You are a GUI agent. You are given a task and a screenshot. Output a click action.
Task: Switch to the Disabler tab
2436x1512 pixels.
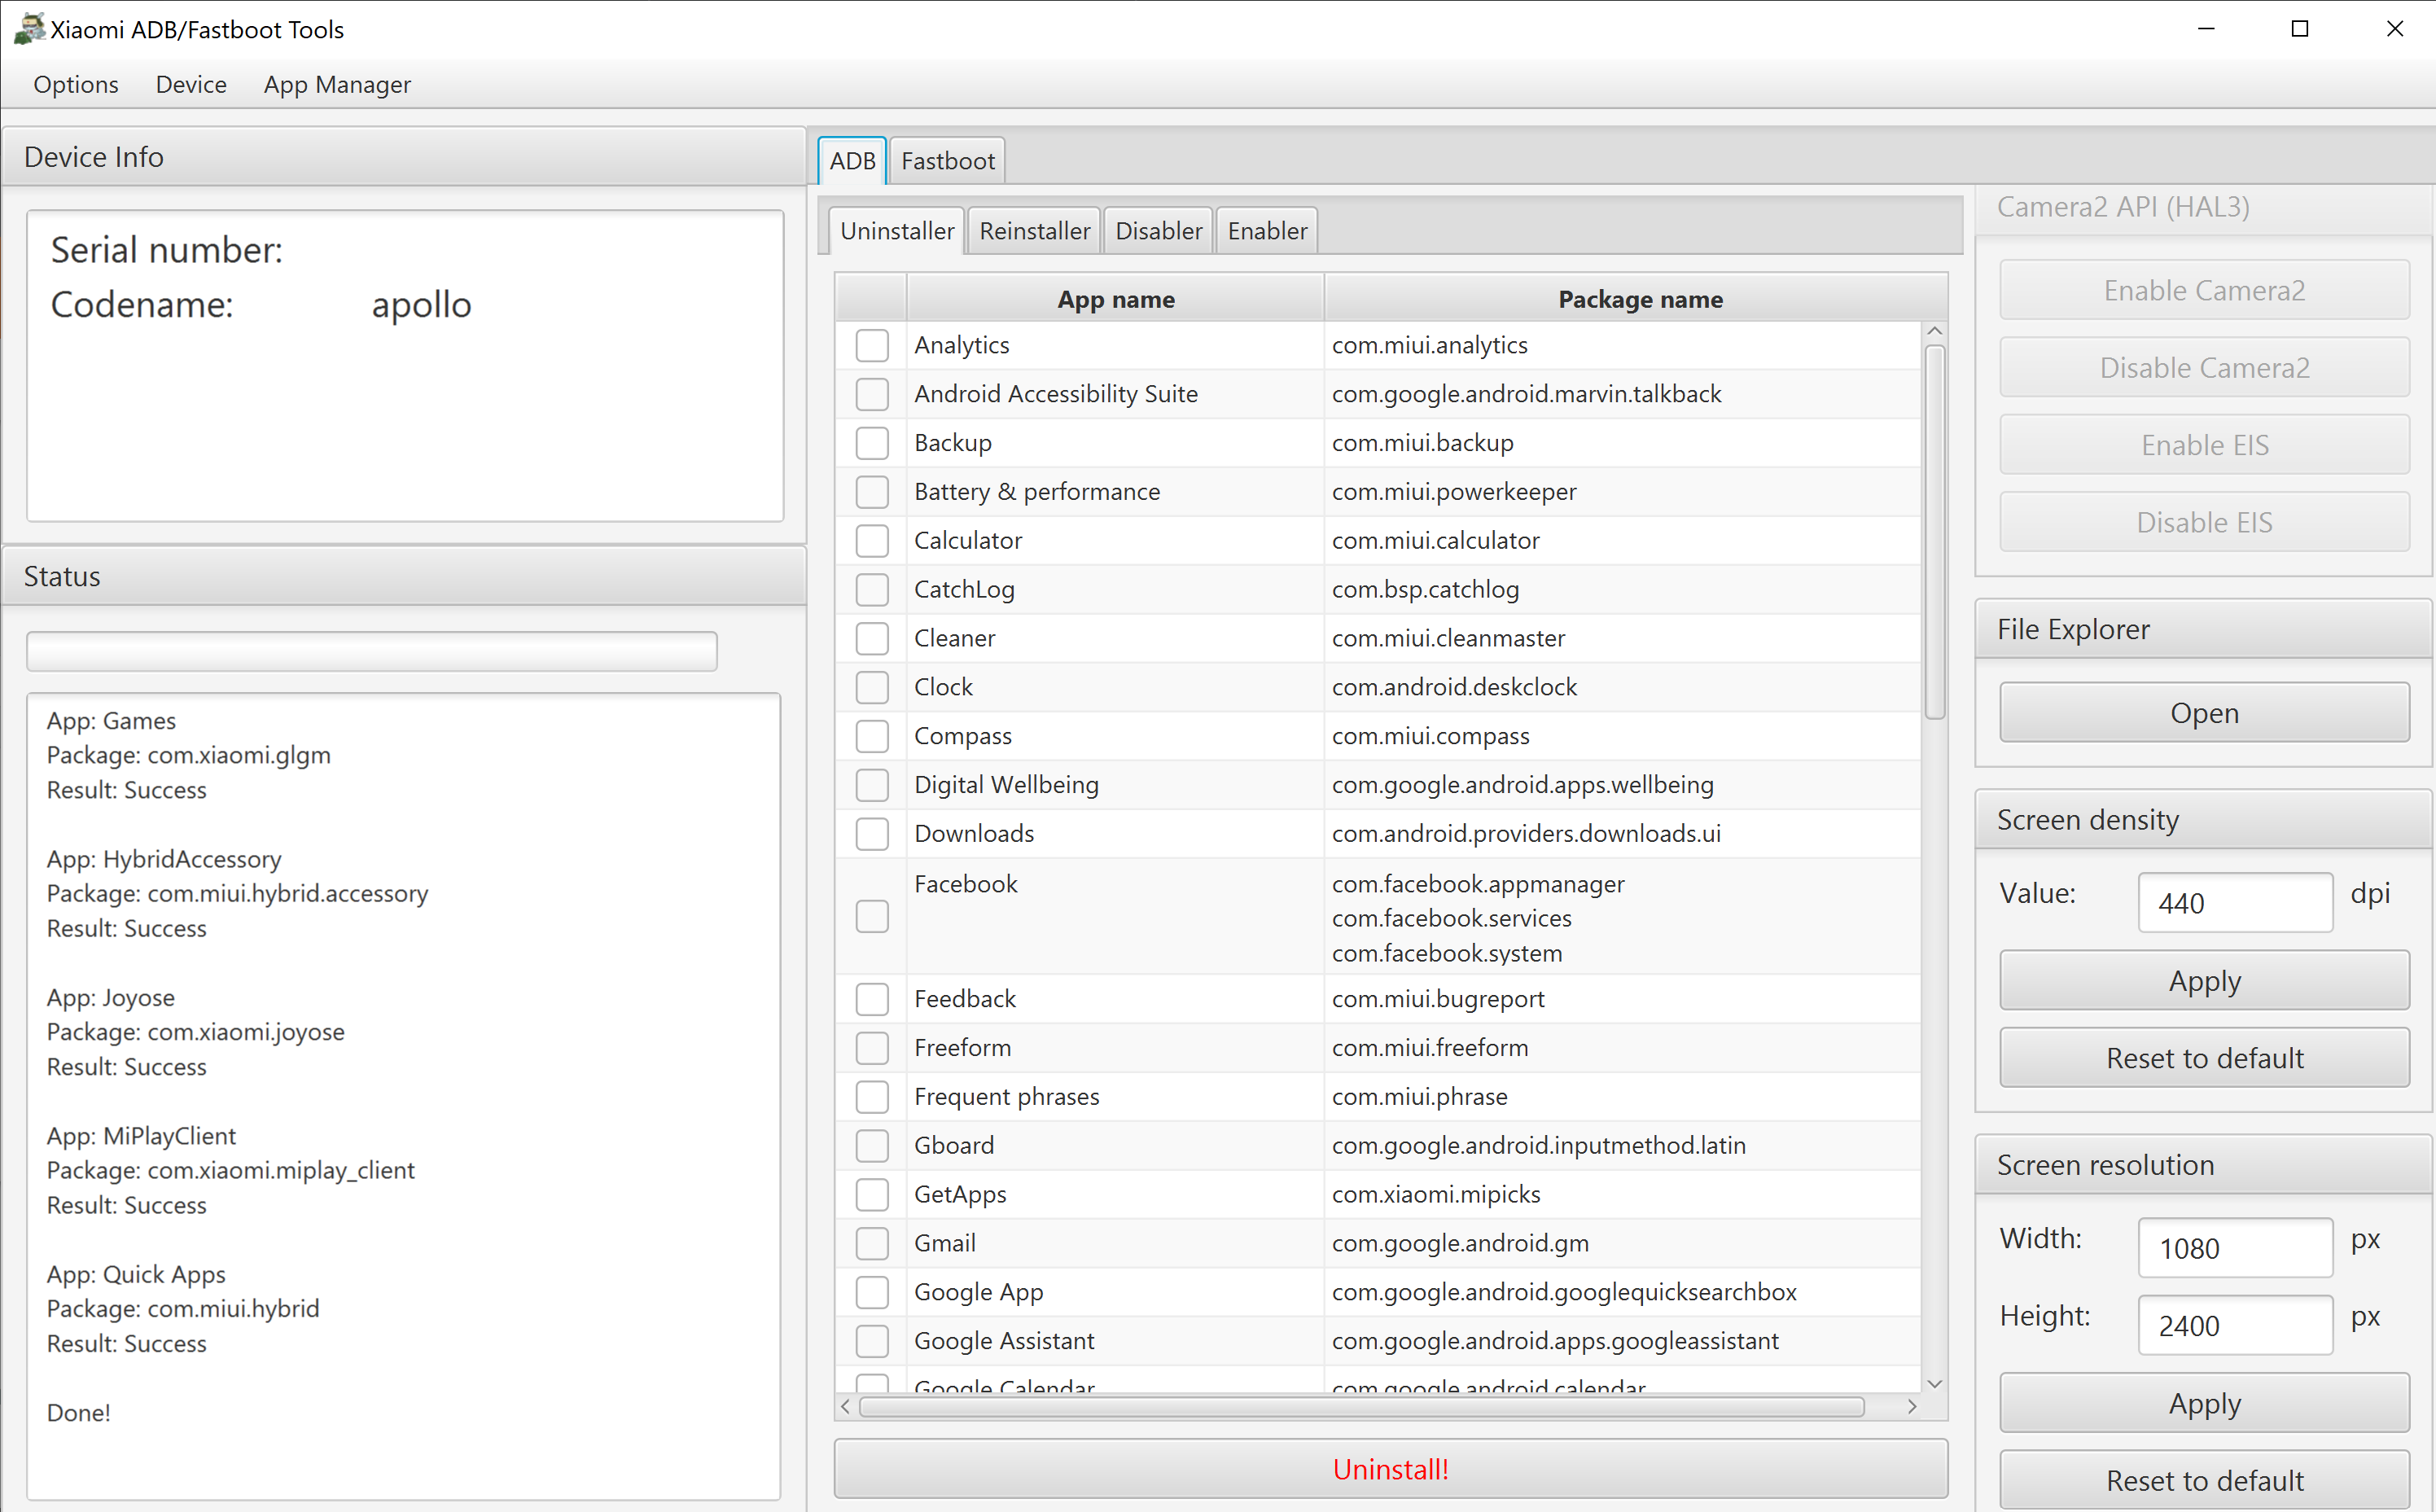point(1158,231)
